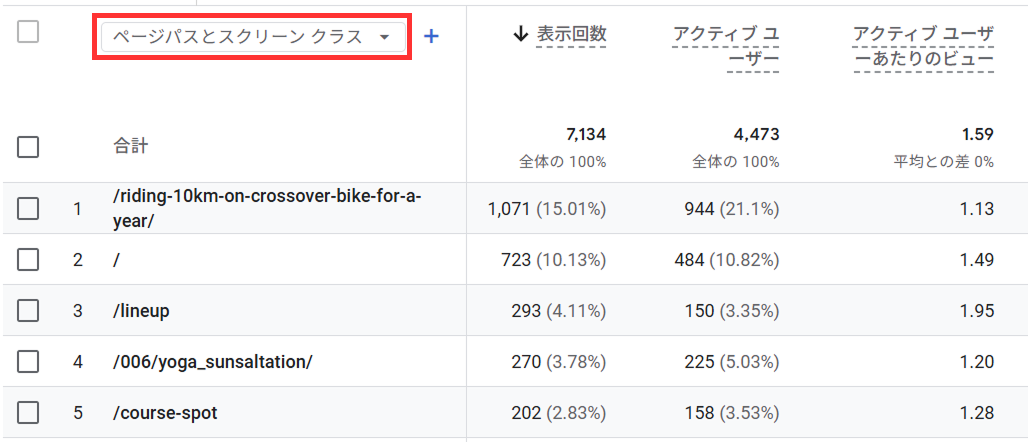Enable the checkbox for /lineup row

point(28,311)
